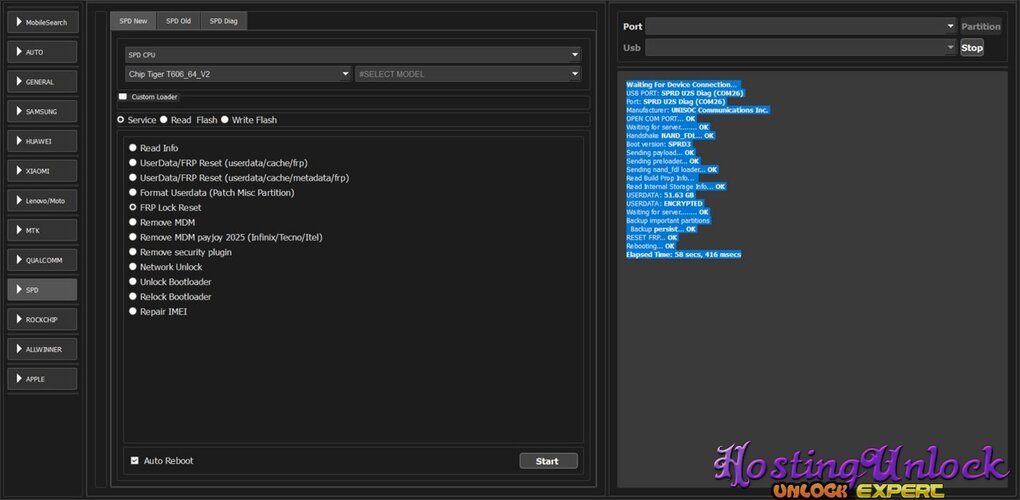The height and width of the screenshot is (500, 1020).
Task: Select the APPLE sidebar module
Action: (42, 379)
